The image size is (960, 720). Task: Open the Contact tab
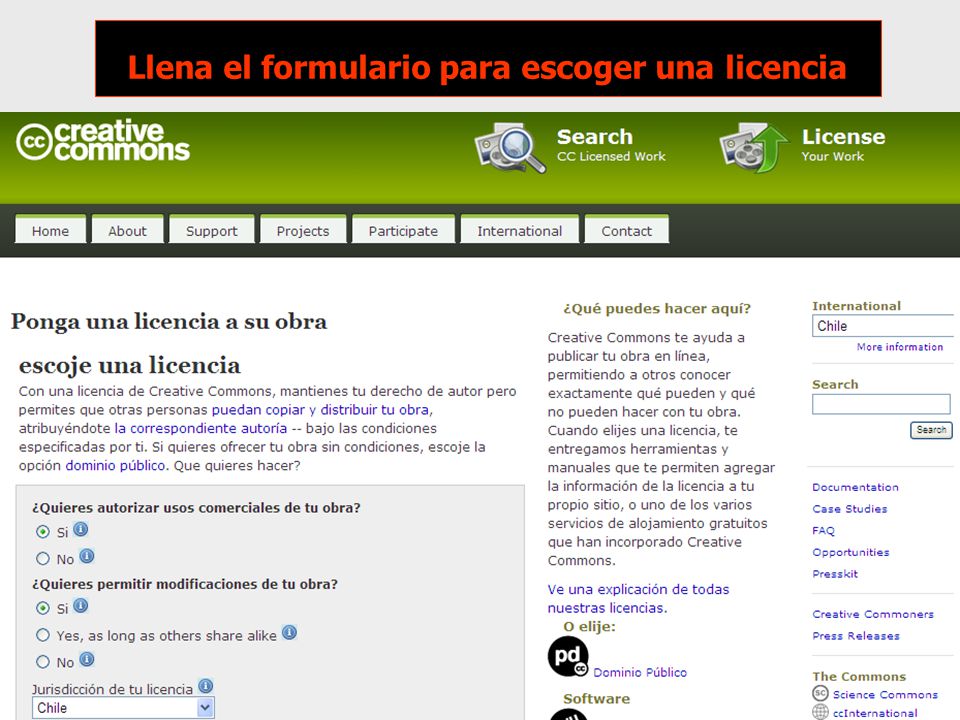coord(627,230)
